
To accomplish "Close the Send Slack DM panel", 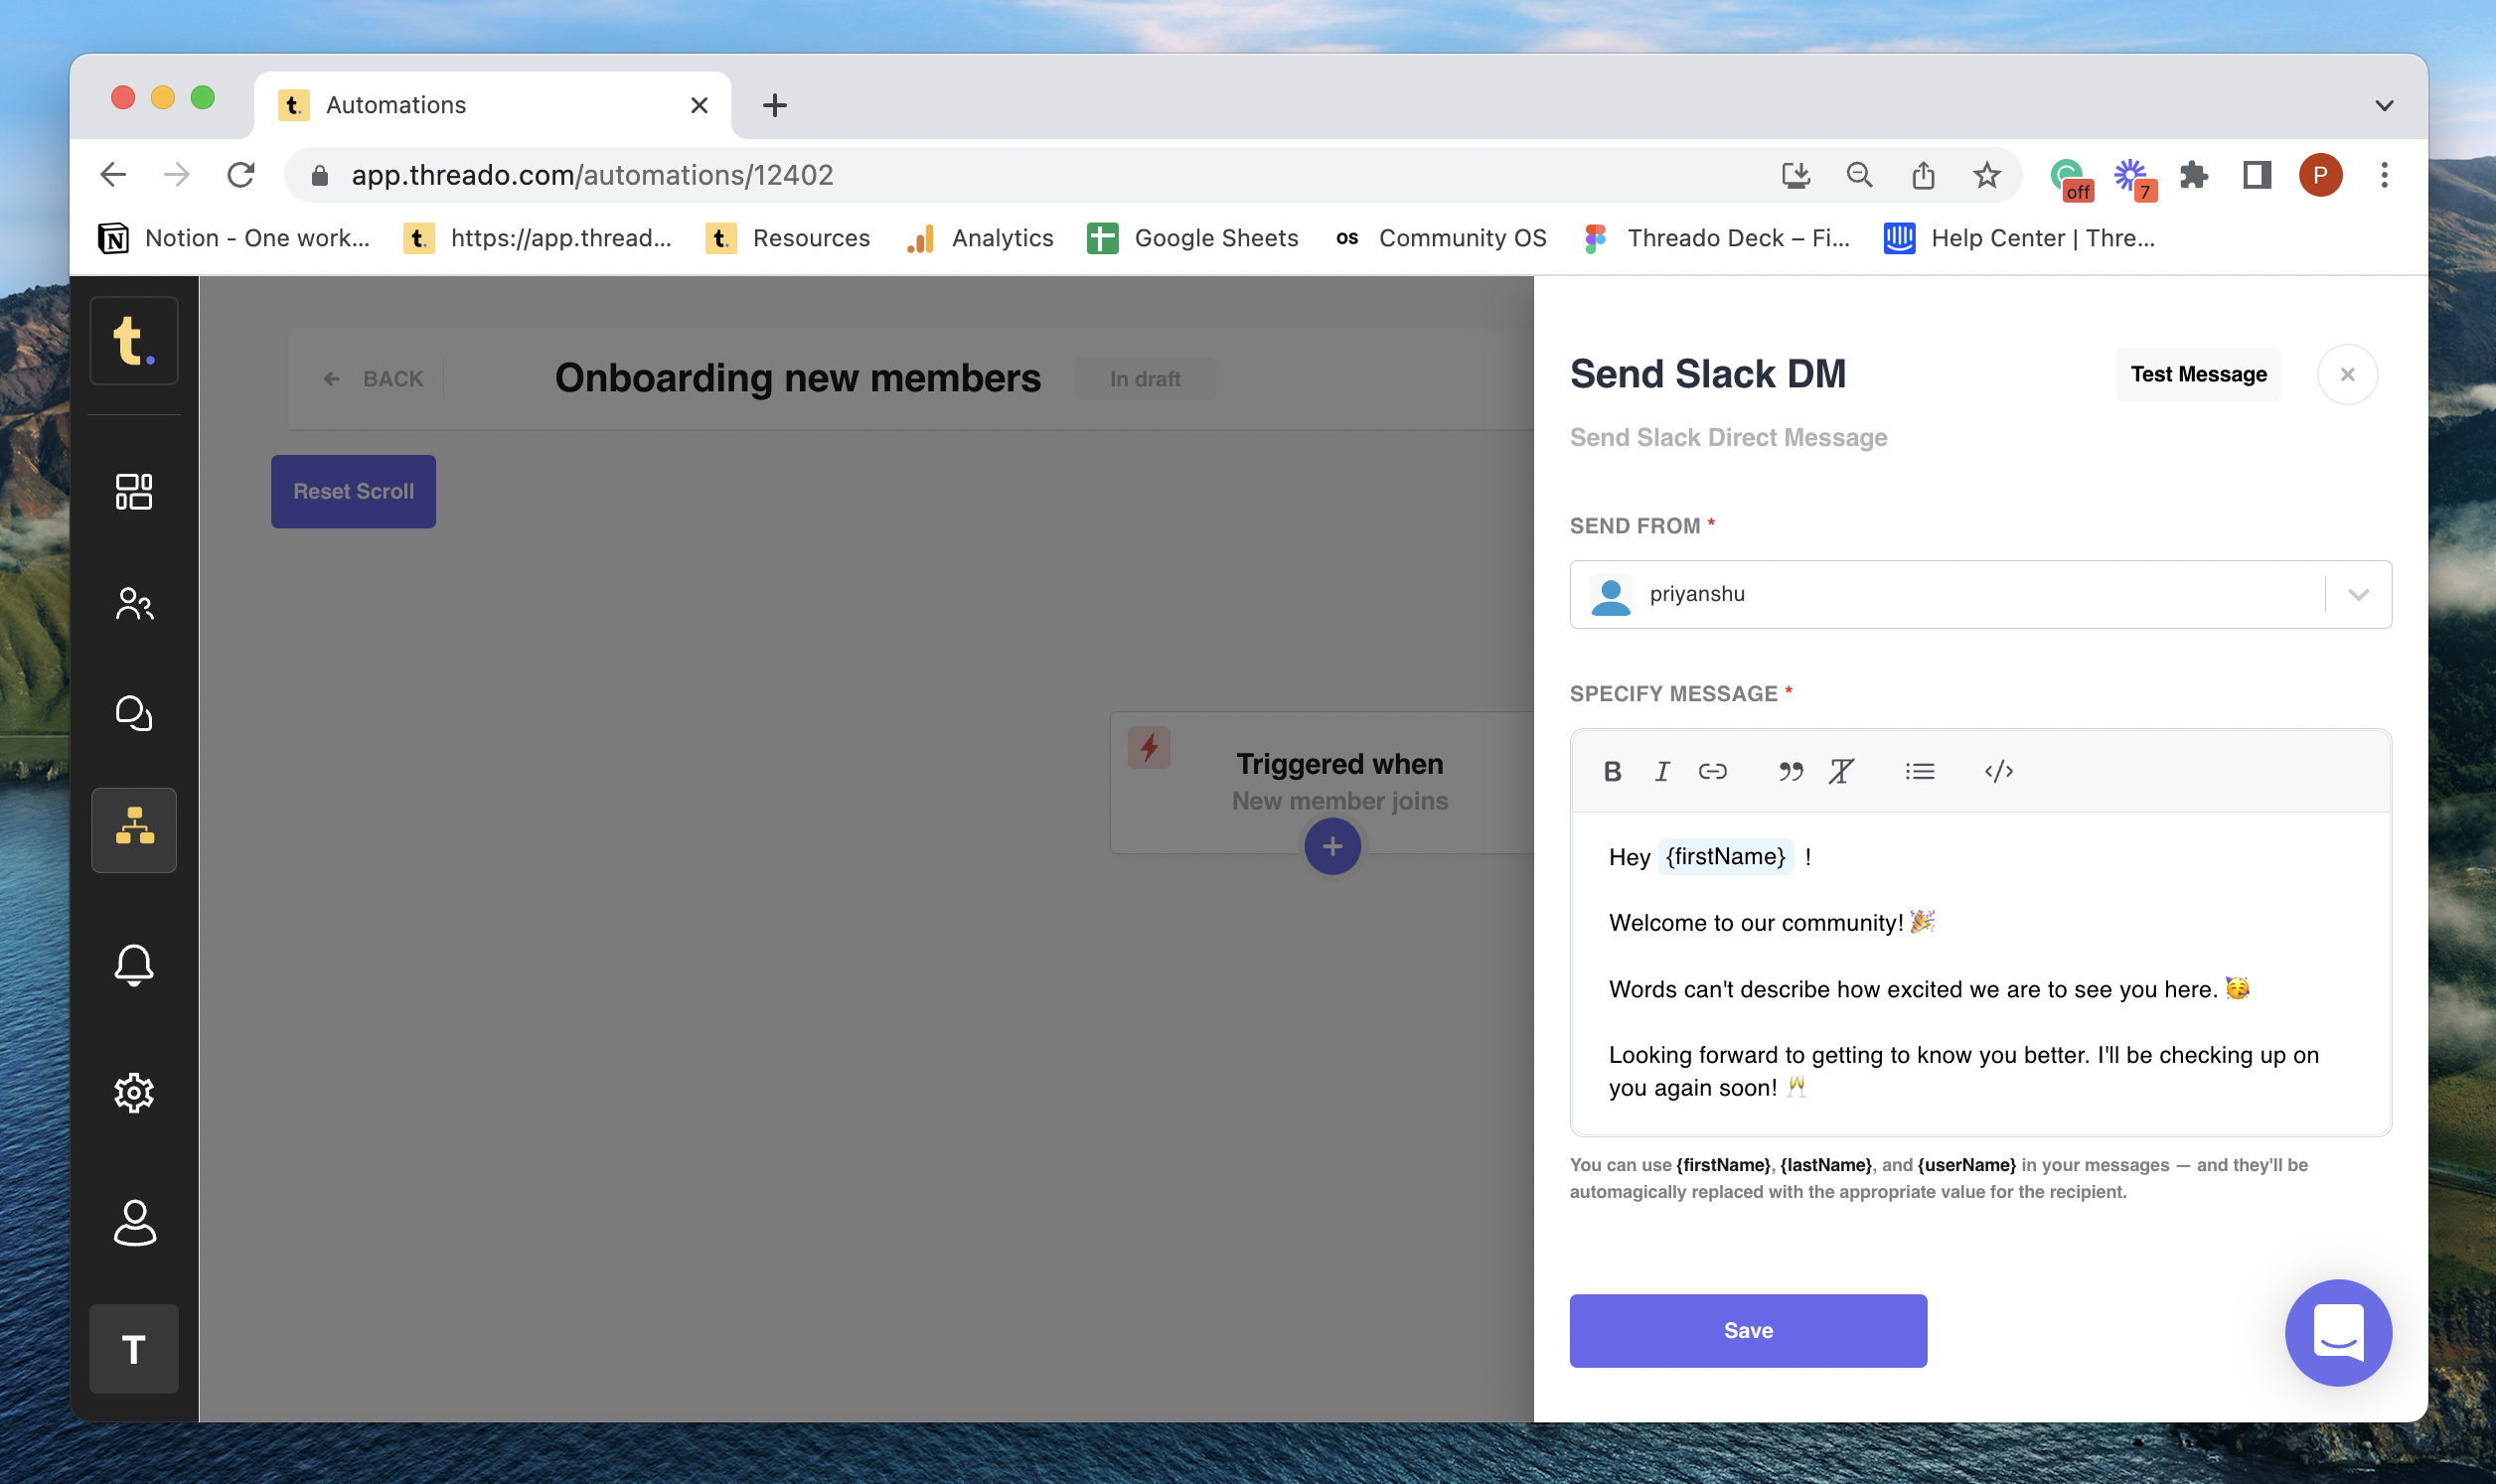I will pyautogui.click(x=2346, y=374).
